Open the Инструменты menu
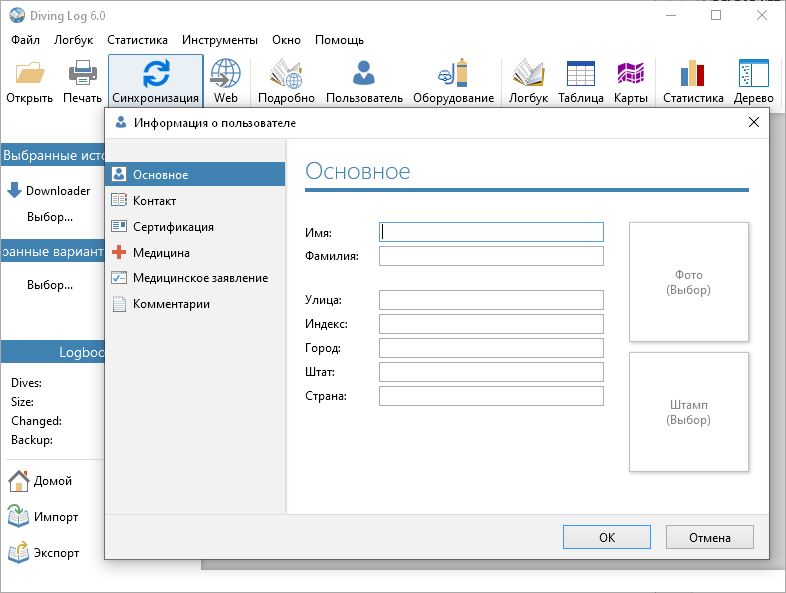The width and height of the screenshot is (786, 593). (x=219, y=40)
